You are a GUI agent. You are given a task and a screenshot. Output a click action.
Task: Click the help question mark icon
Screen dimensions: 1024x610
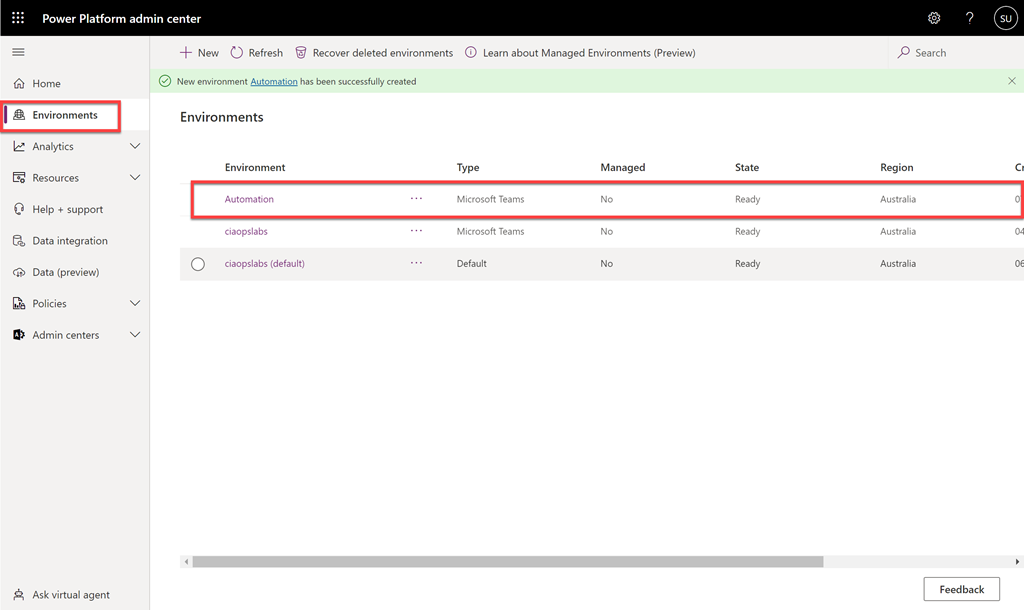[x=969, y=18]
